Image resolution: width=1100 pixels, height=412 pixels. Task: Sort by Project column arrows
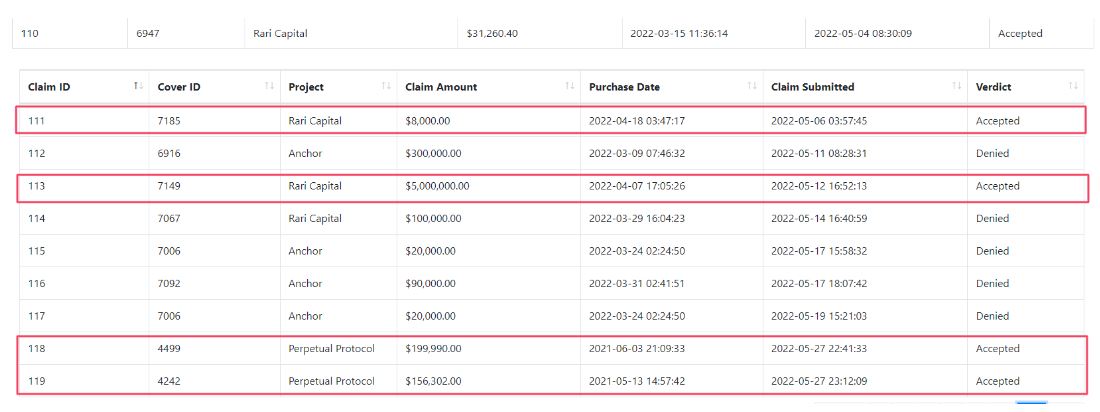[386, 86]
